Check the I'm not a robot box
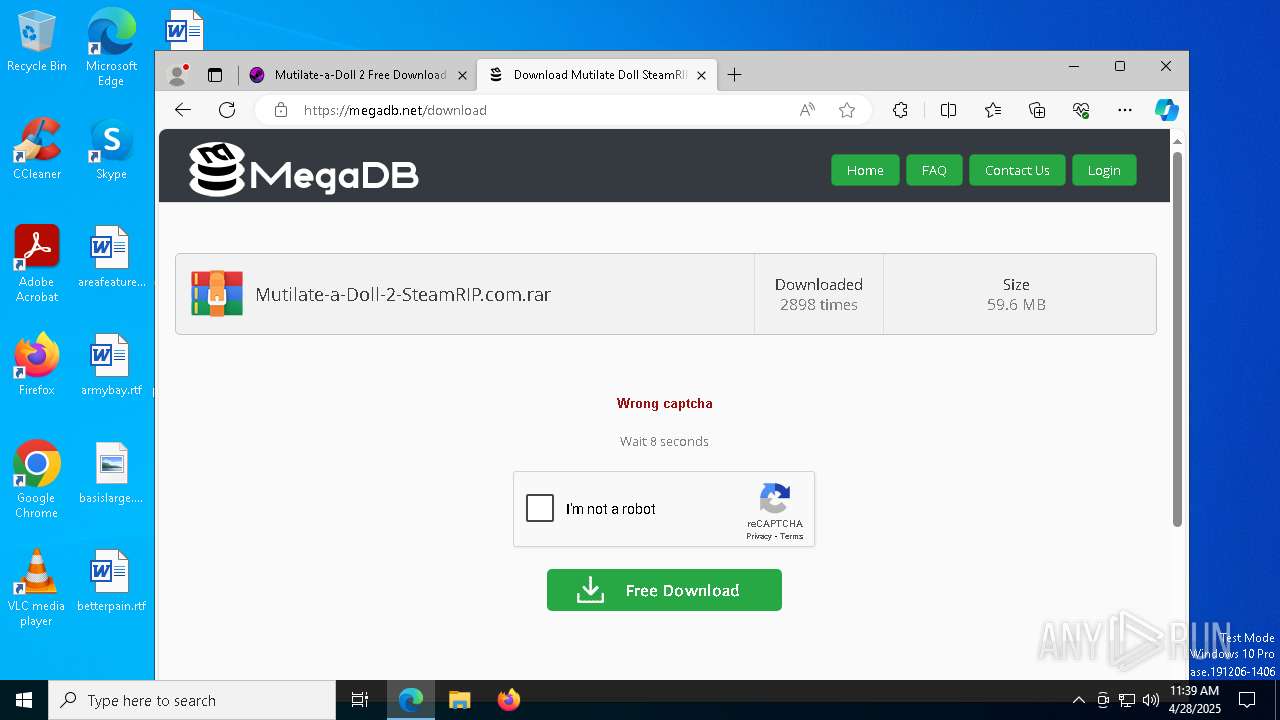This screenshot has height=720, width=1280. click(x=540, y=508)
